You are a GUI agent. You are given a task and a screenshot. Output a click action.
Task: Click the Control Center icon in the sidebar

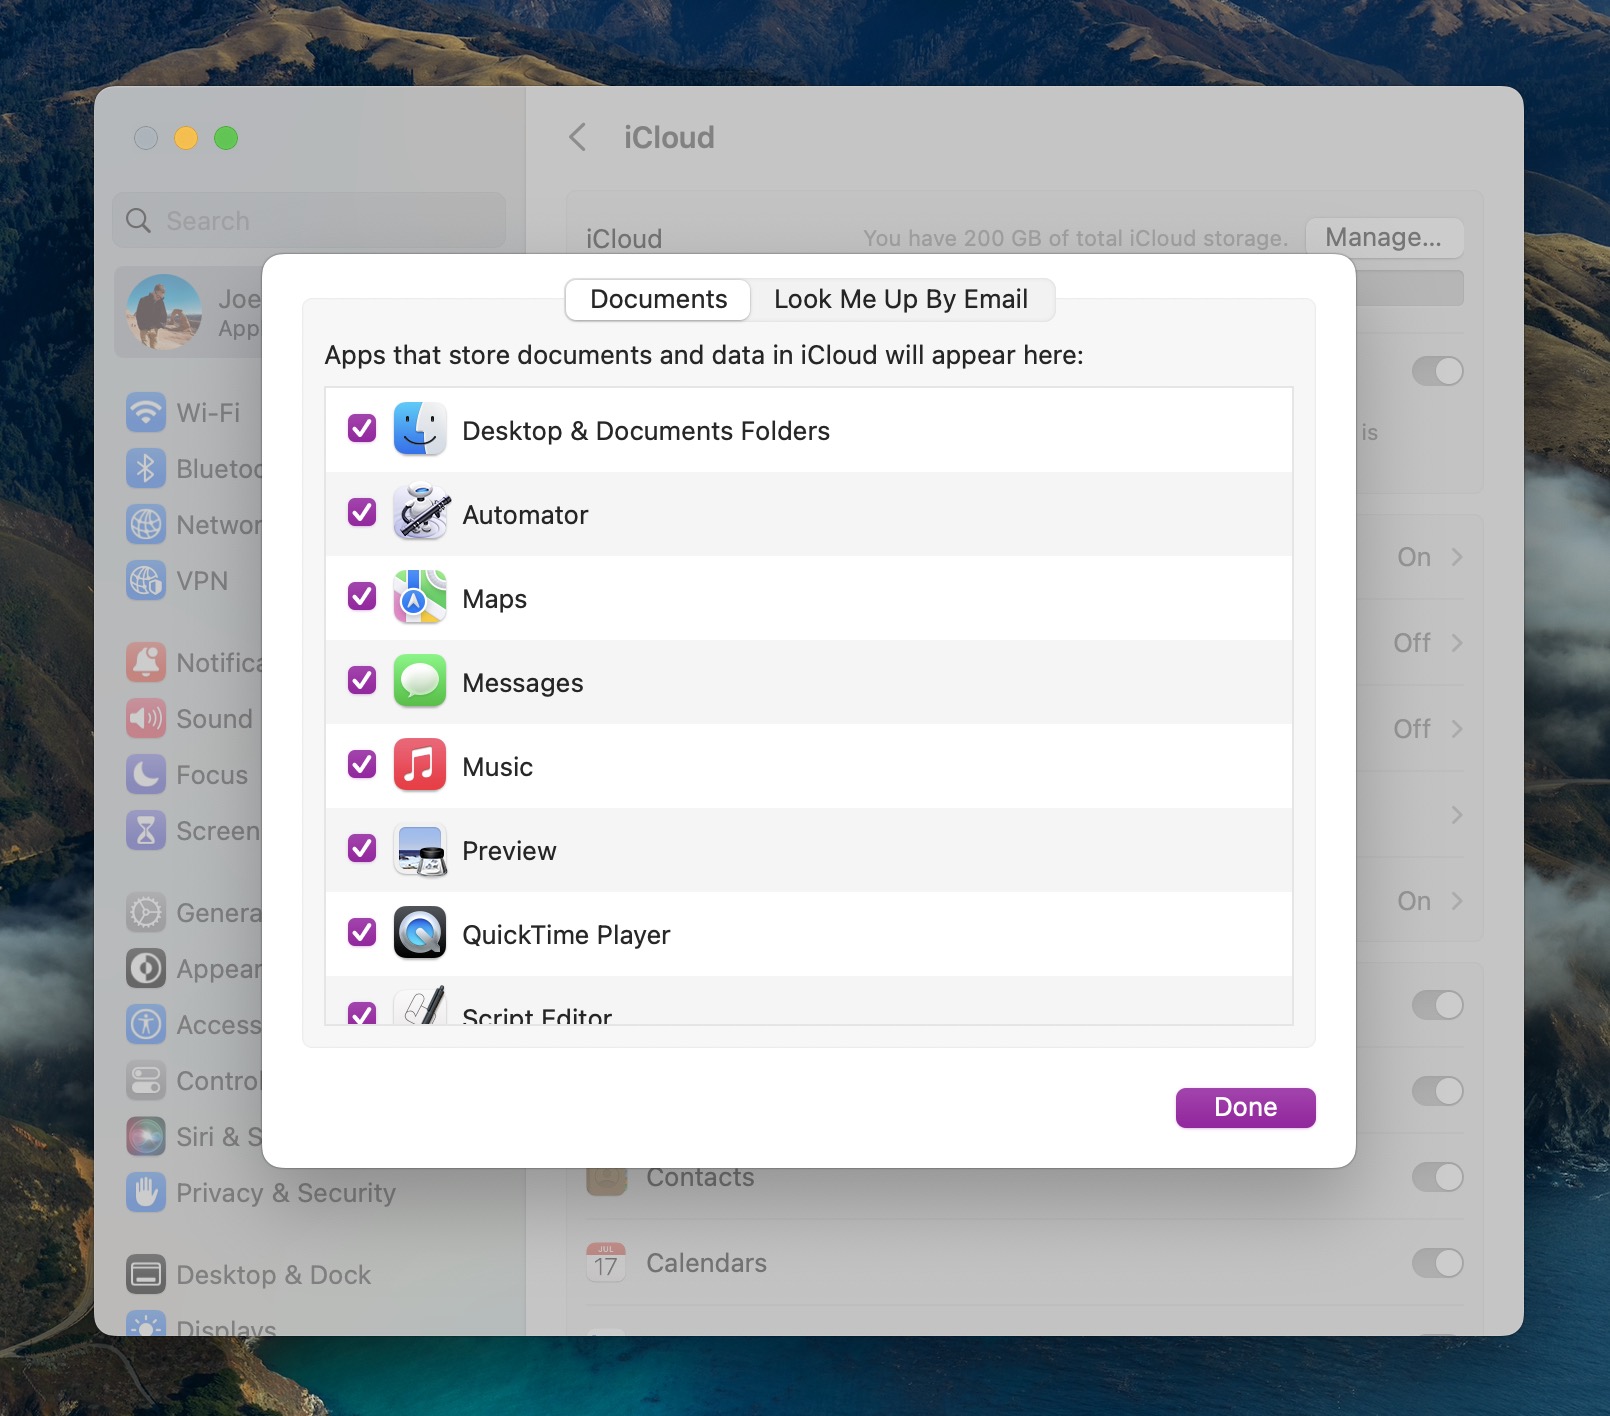(146, 1080)
